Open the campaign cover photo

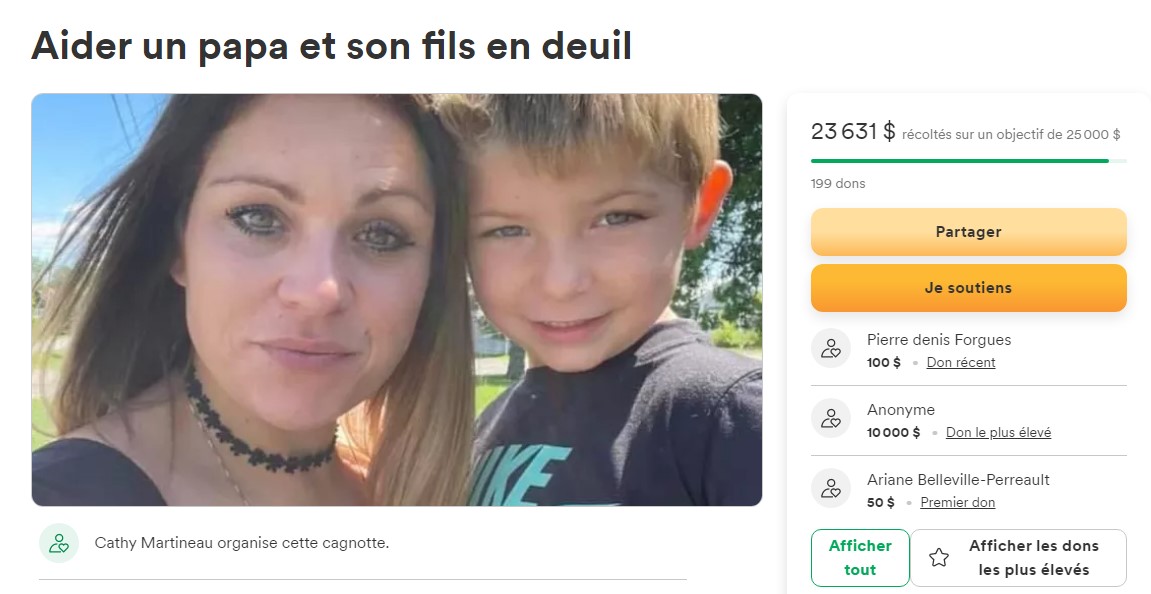click(396, 300)
